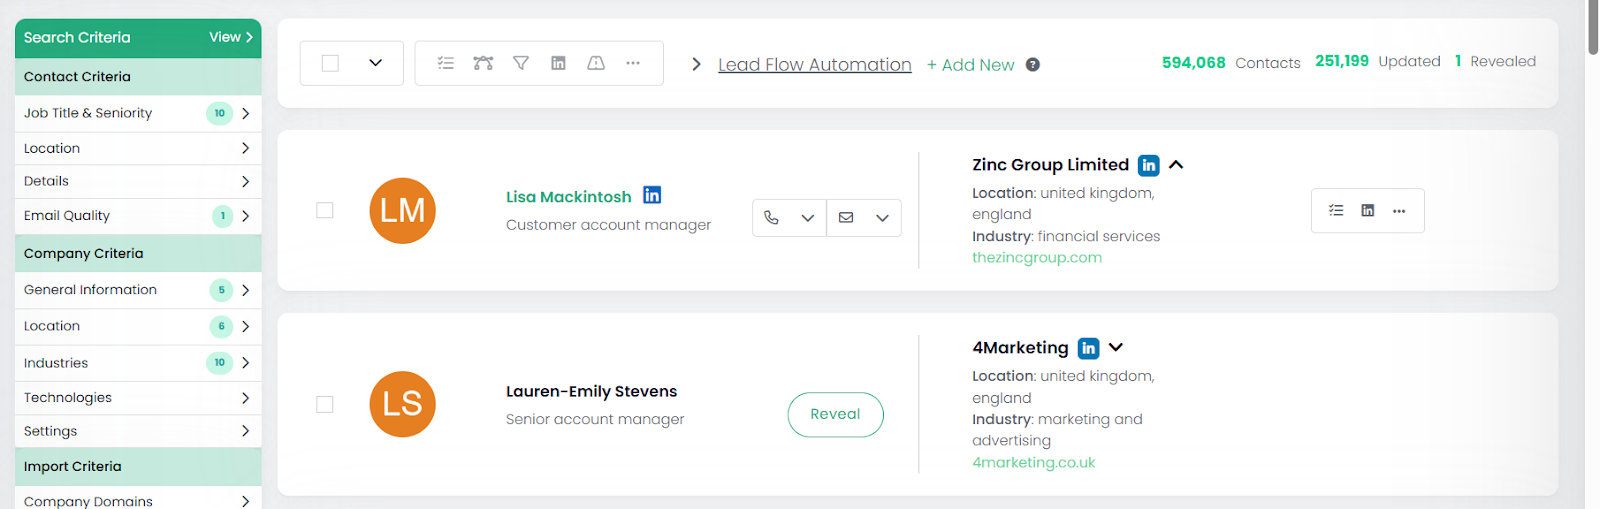The width and height of the screenshot is (1600, 509).
Task: Check the Lauren-Emily Stevens contact checkbox
Action: (x=325, y=404)
